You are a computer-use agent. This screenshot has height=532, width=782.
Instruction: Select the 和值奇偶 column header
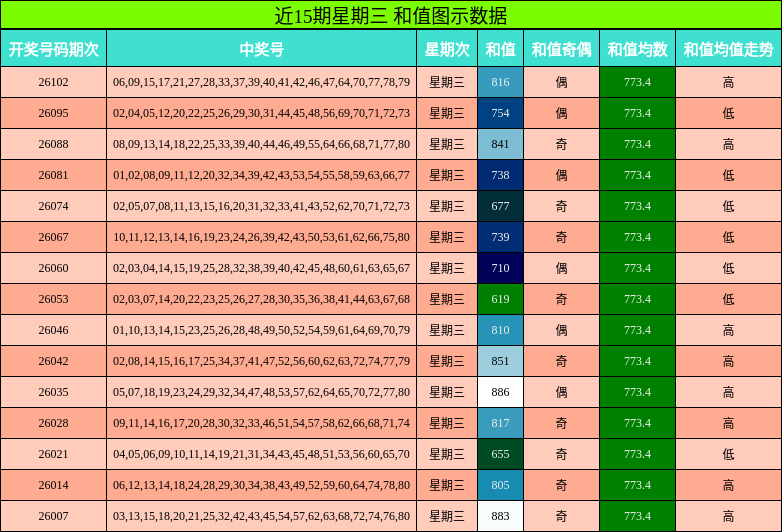click(561, 49)
